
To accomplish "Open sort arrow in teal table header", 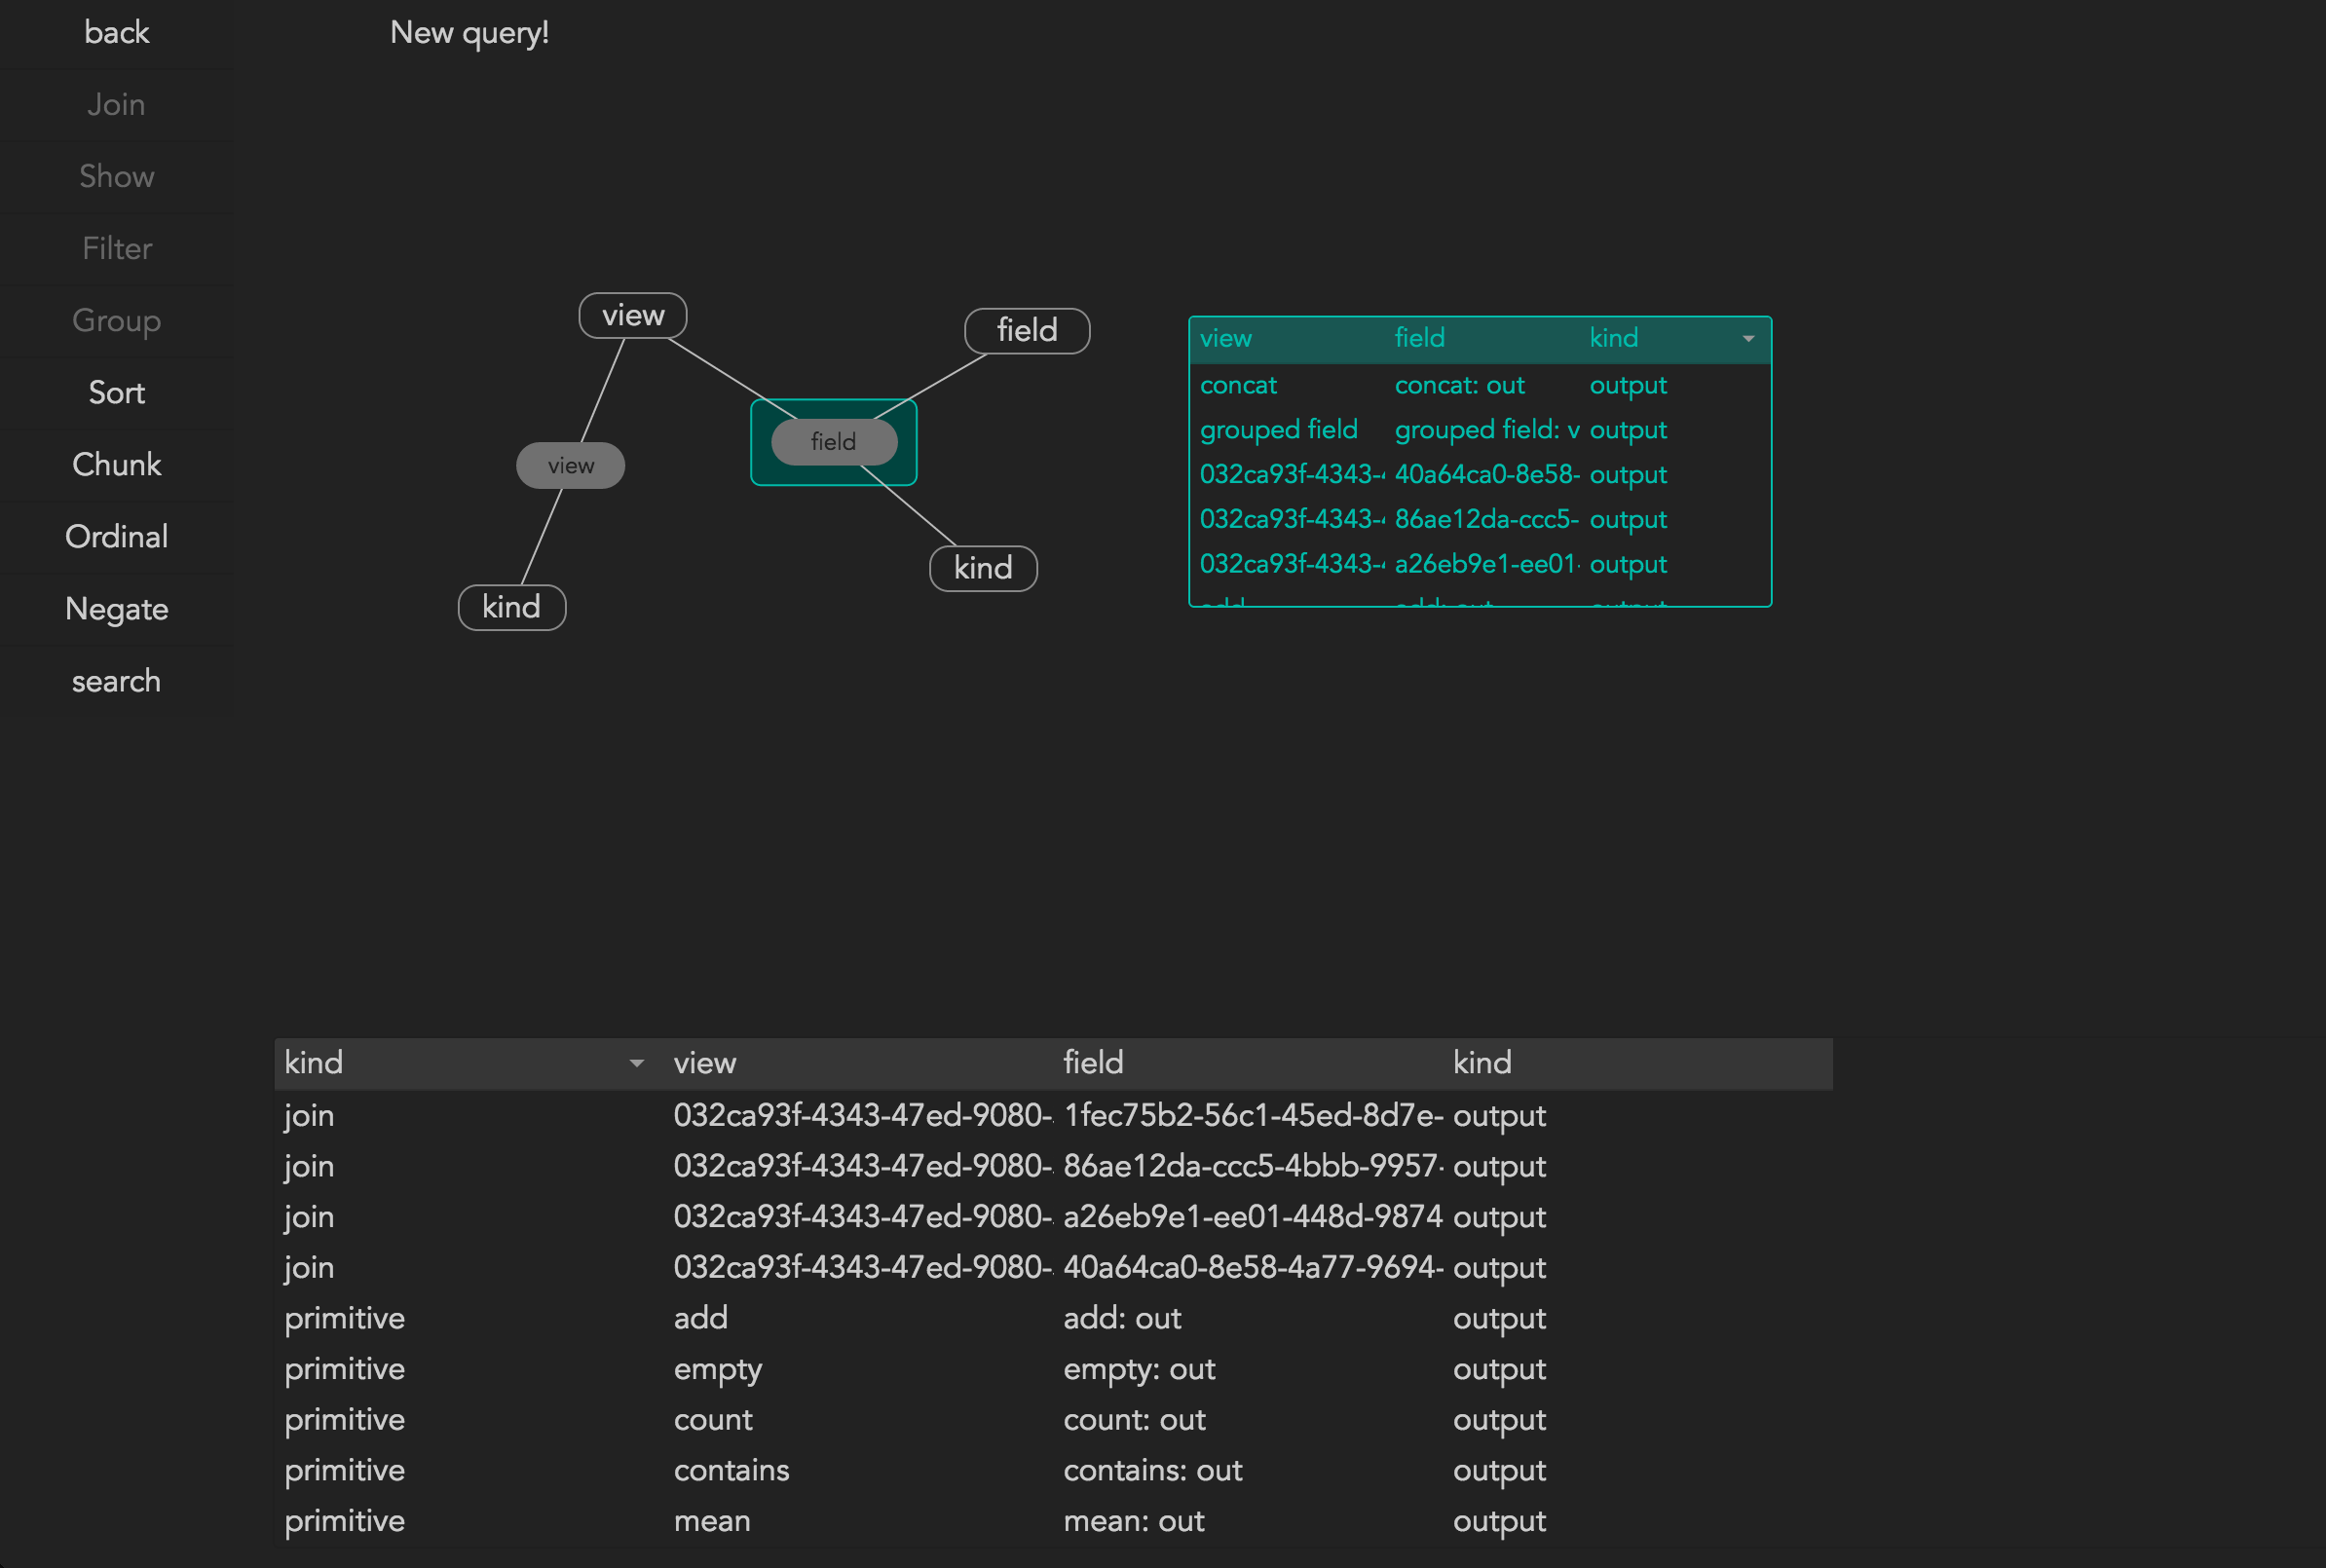I will tap(1748, 339).
